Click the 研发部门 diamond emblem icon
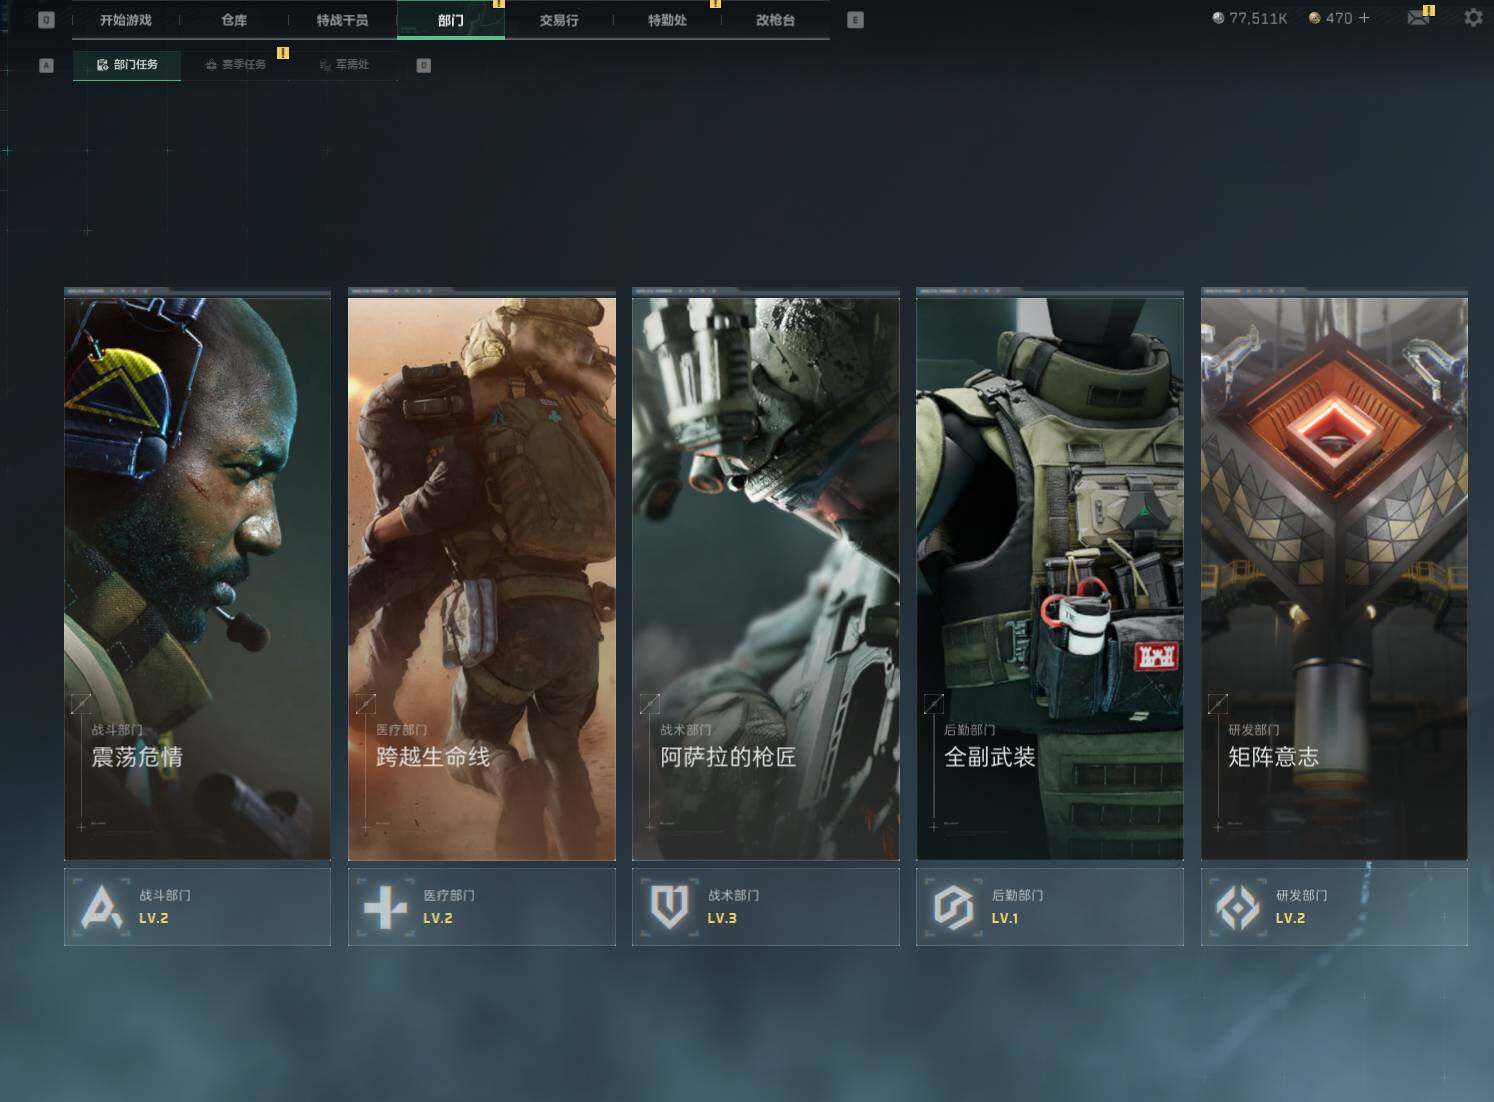The image size is (1494, 1102). click(x=1238, y=907)
